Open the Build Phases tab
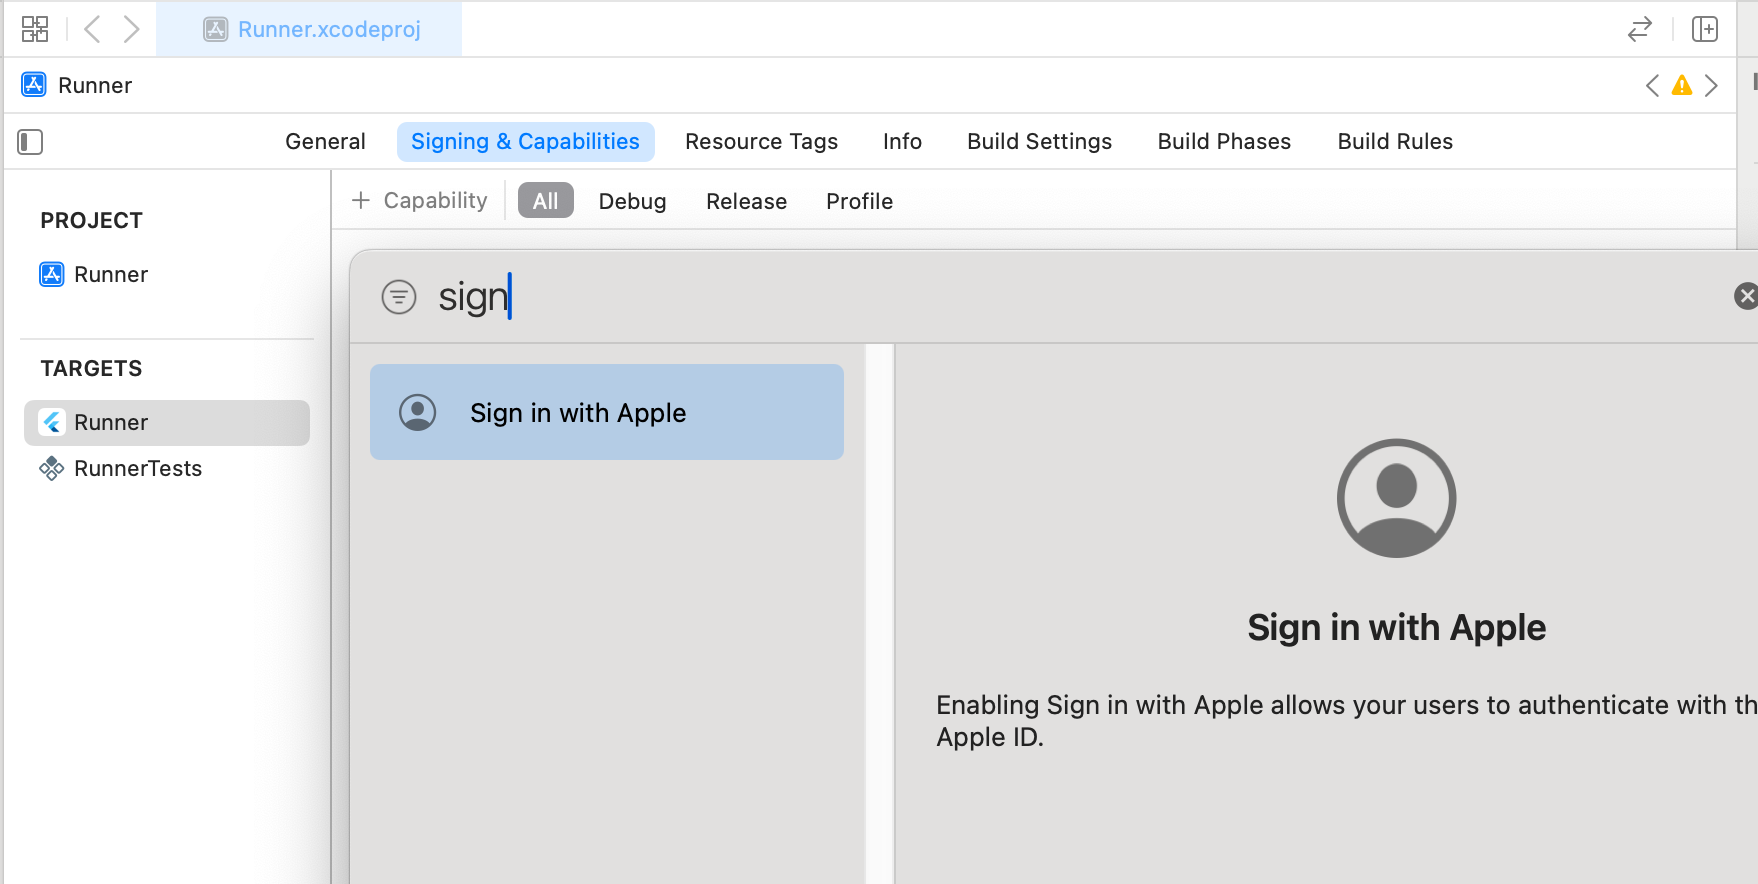The height and width of the screenshot is (884, 1758). [1224, 142]
